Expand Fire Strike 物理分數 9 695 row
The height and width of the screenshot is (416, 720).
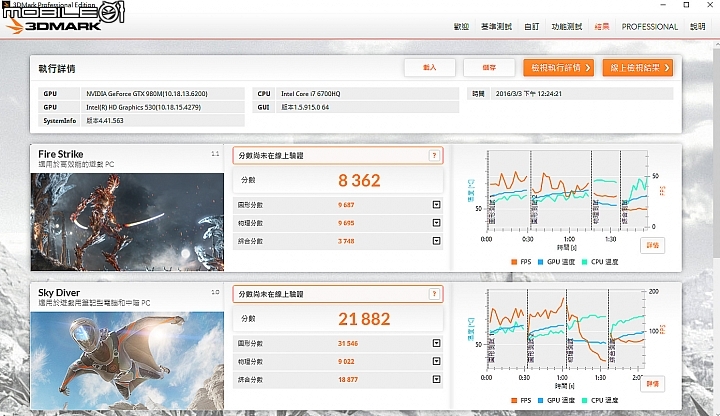click(436, 223)
